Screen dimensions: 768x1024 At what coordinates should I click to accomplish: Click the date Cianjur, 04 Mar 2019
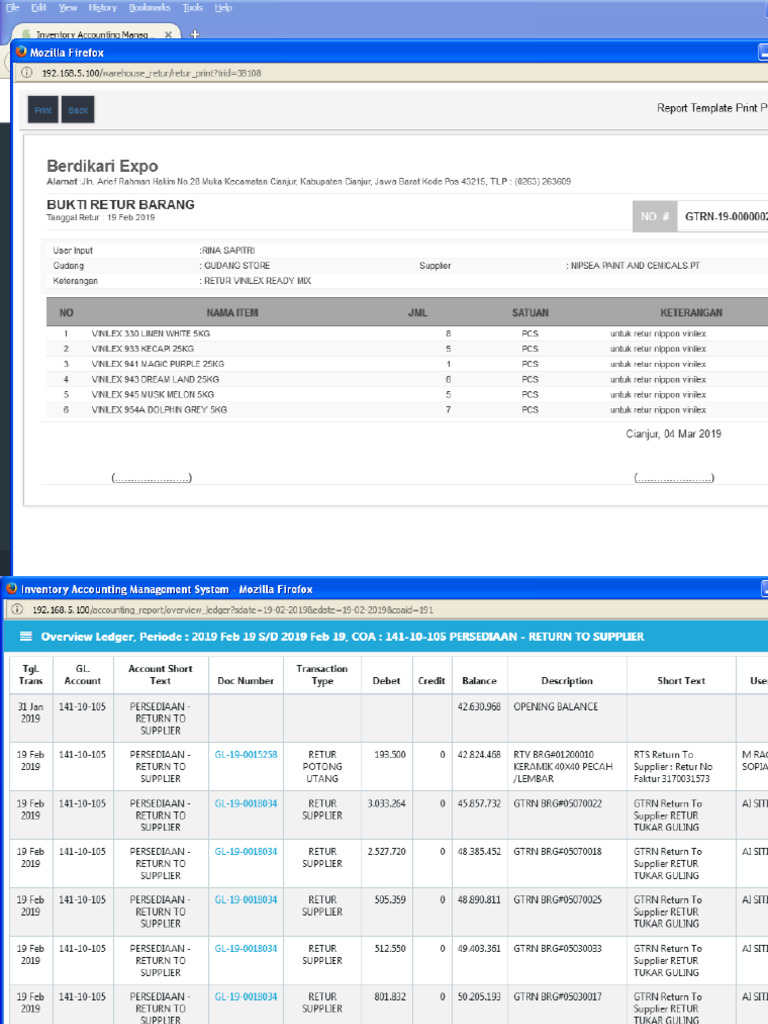pyautogui.click(x=673, y=434)
